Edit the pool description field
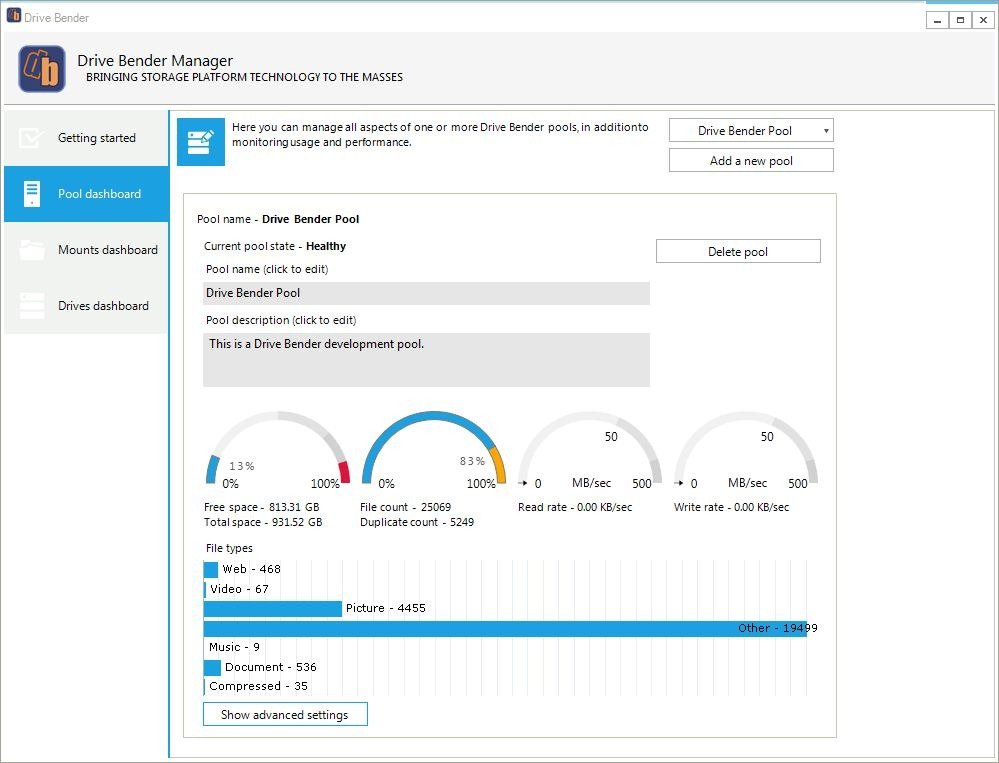The image size is (999, 763). 426,360
